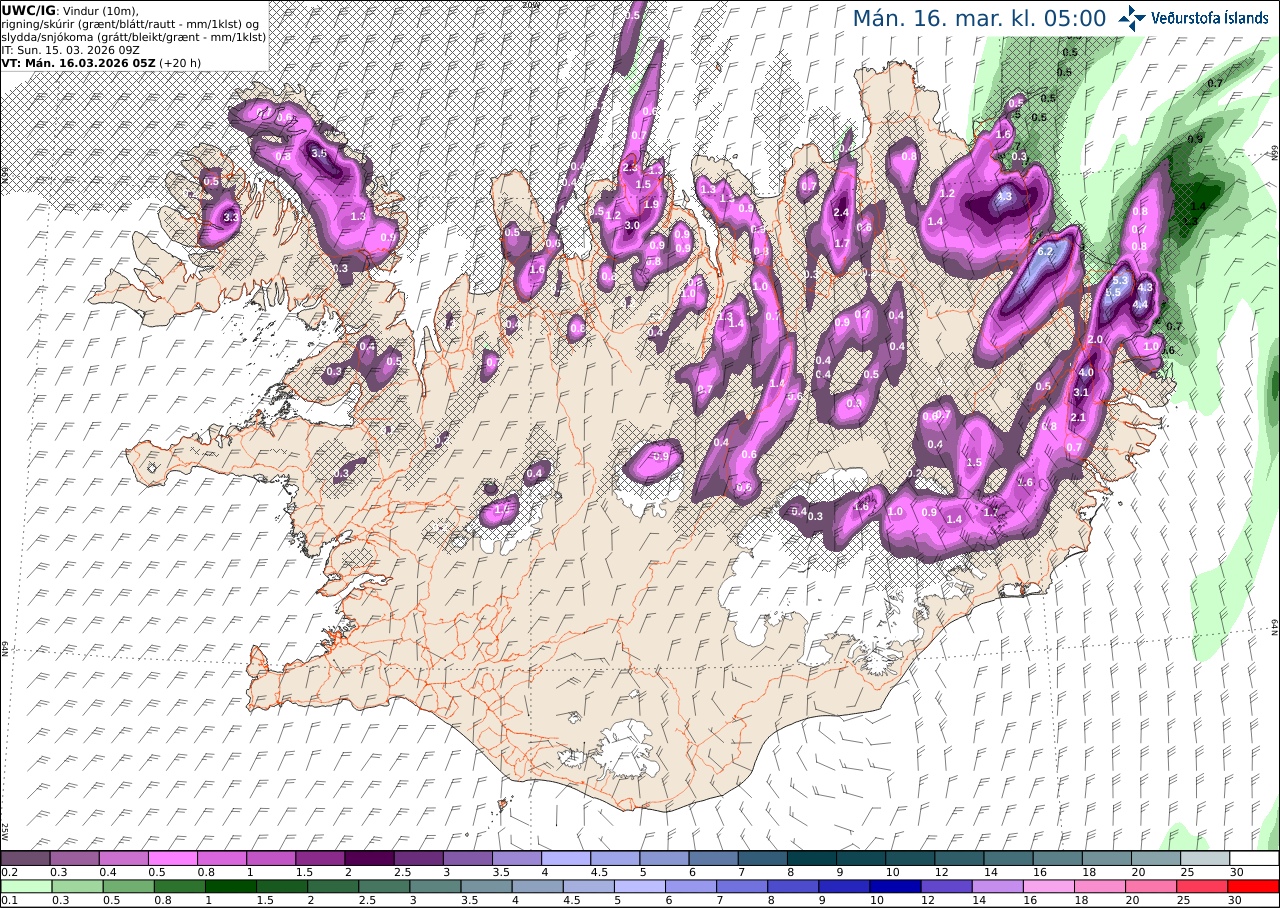Viewport: 1280px width, 908px height.
Task: Click the 3.1 snowfall value in the east
Action: (1080, 393)
